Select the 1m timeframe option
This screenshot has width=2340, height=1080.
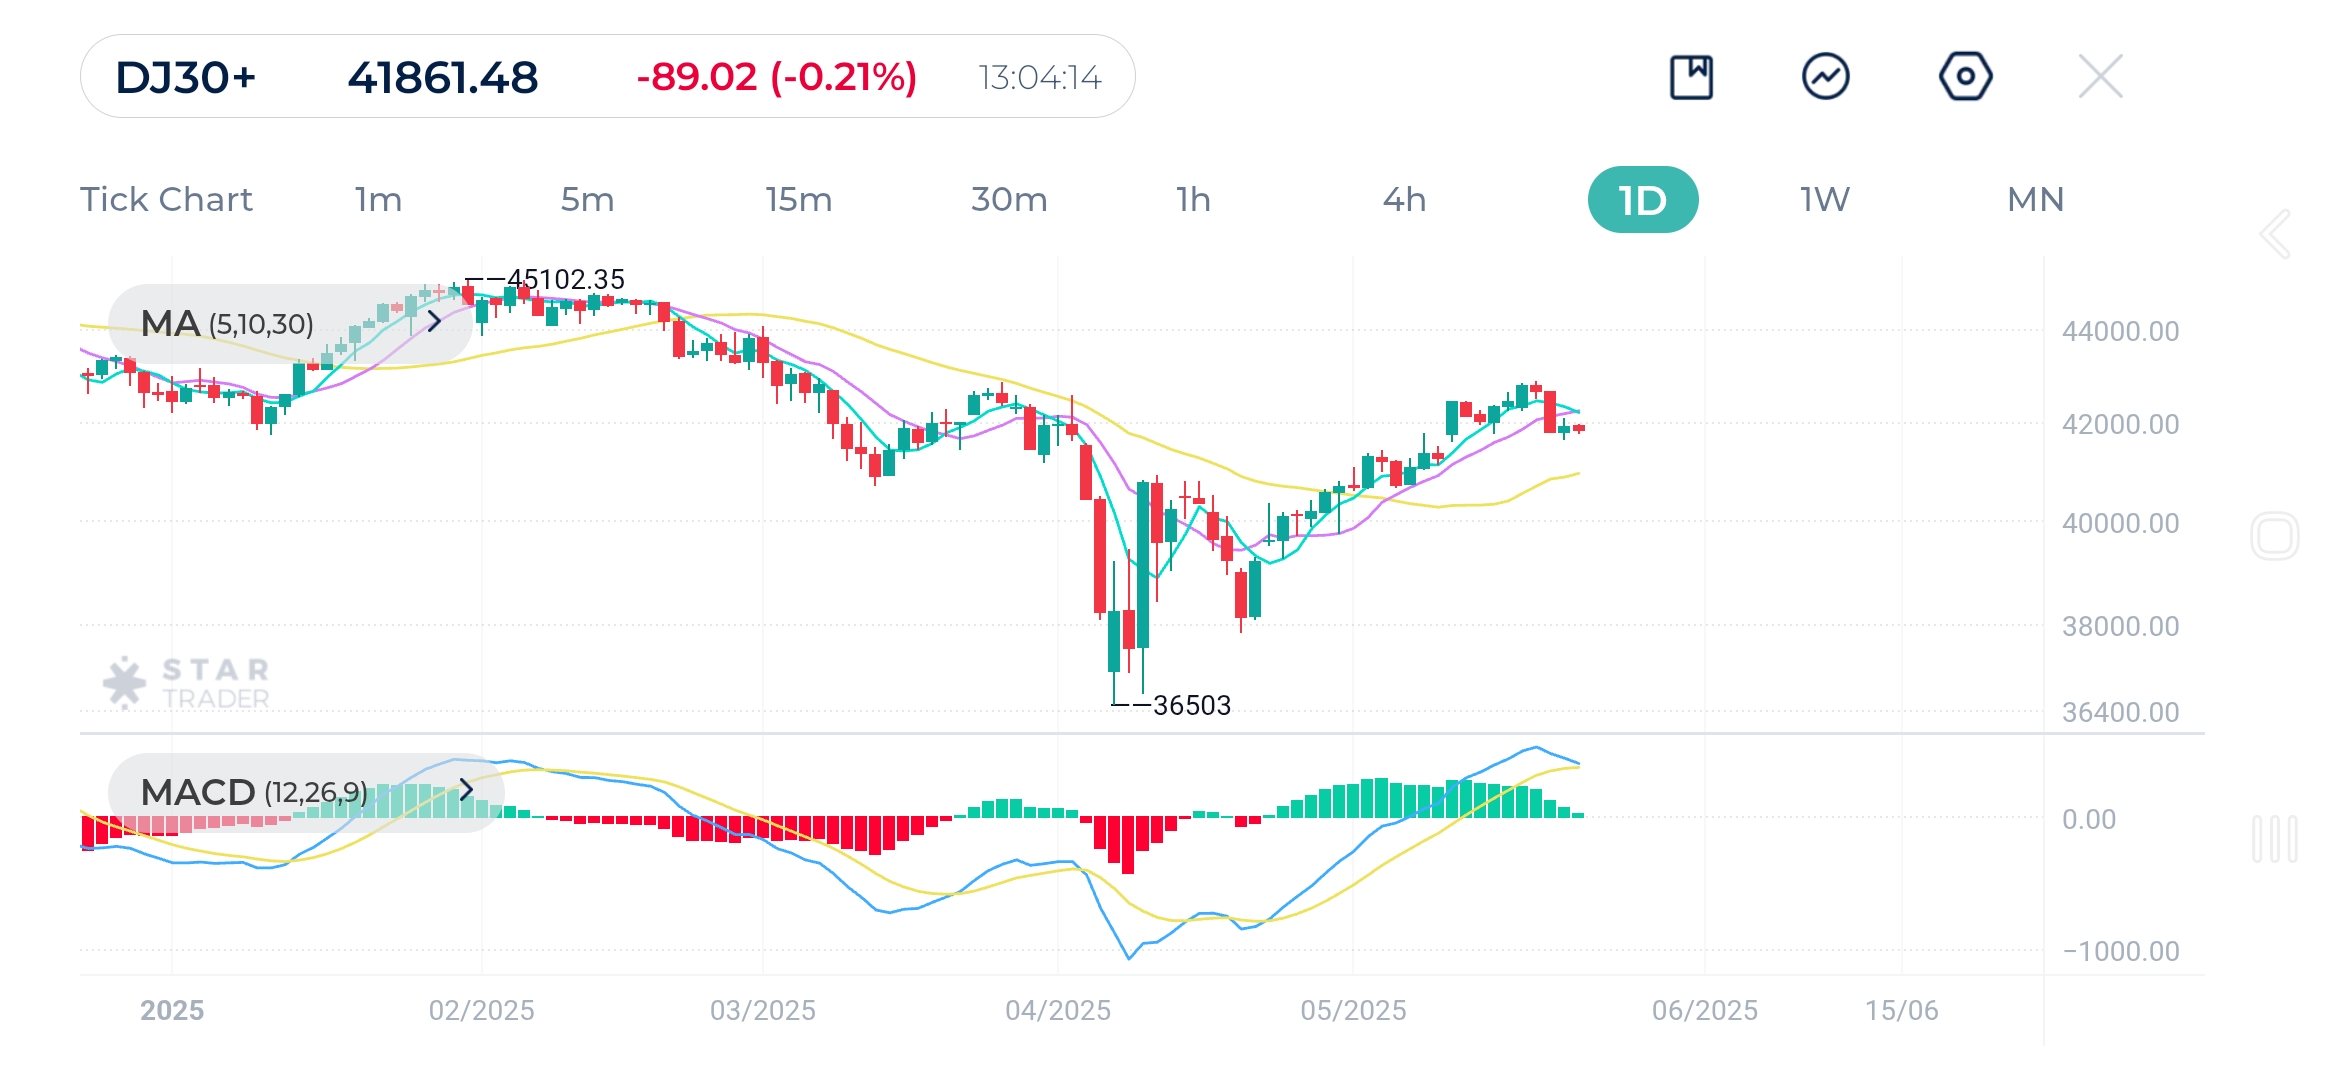377,199
